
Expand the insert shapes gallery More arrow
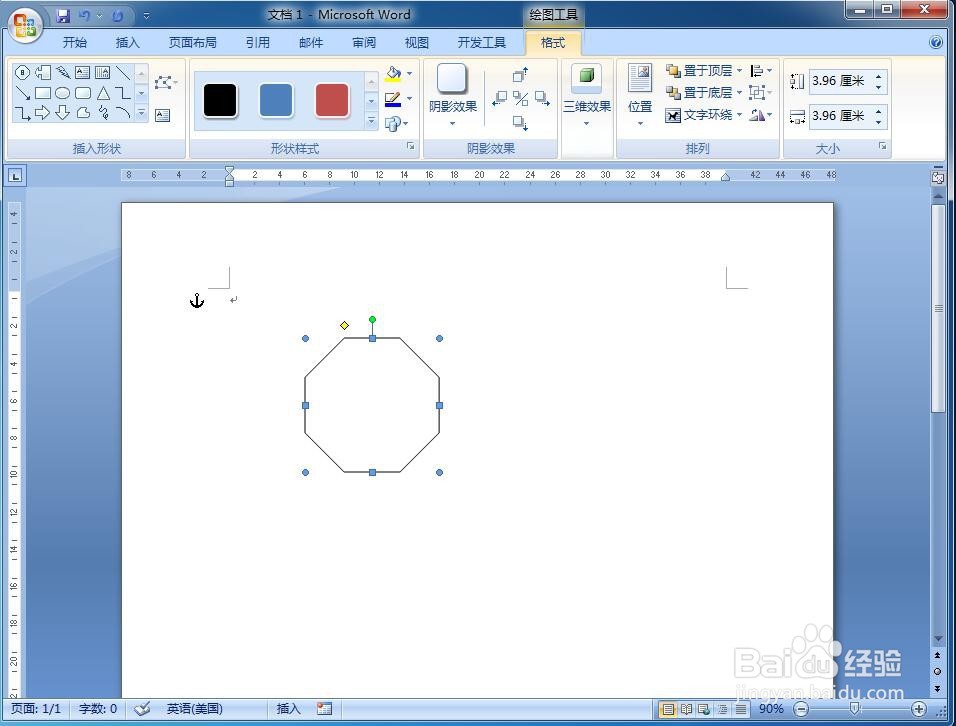click(x=141, y=113)
